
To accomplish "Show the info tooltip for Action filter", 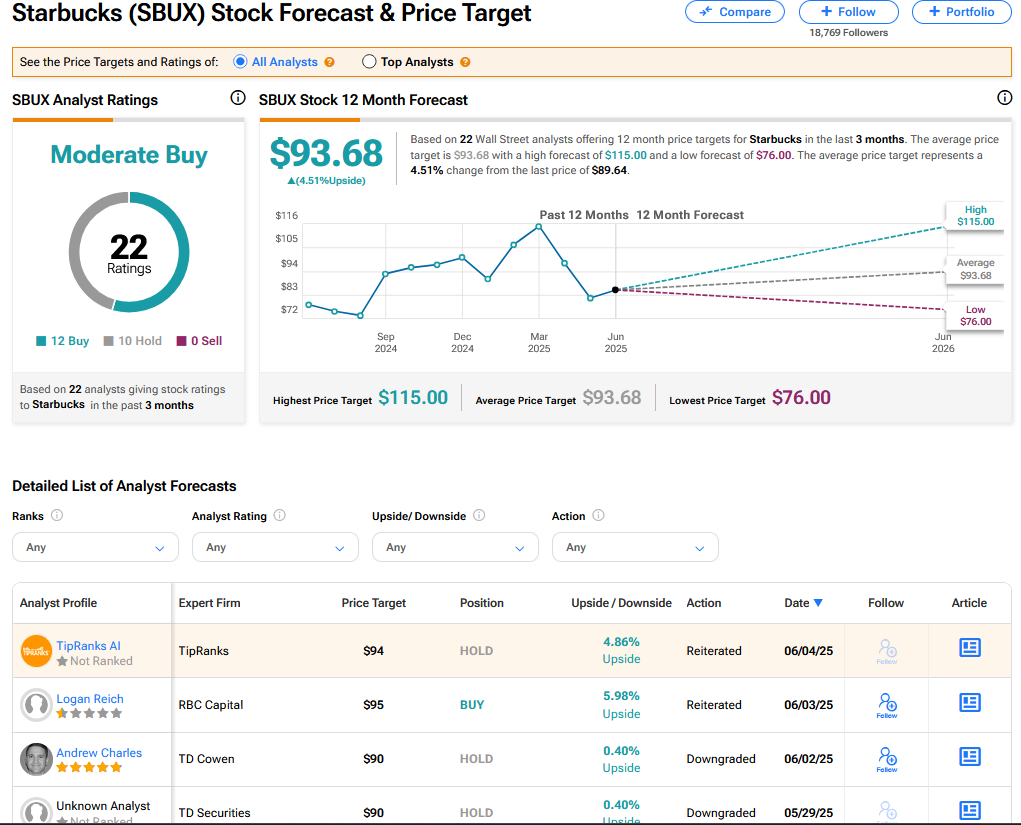I will (x=598, y=515).
